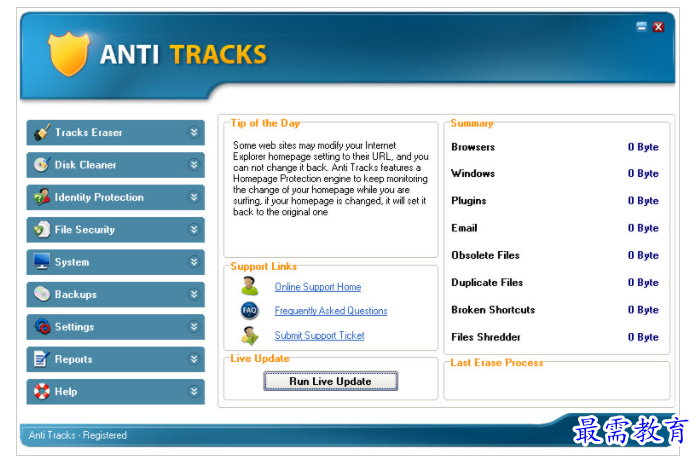Expand the Disk Cleaner chevron
The width and height of the screenshot is (697, 462).
tap(194, 165)
